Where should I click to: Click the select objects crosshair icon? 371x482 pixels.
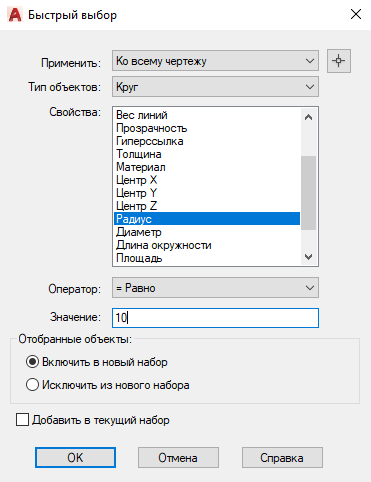(339, 61)
